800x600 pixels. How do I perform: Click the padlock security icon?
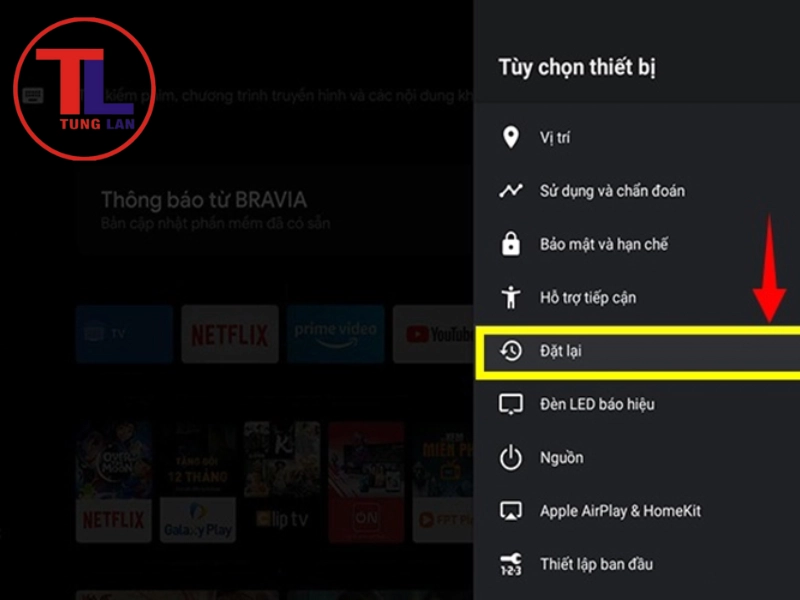pyautogui.click(x=511, y=244)
